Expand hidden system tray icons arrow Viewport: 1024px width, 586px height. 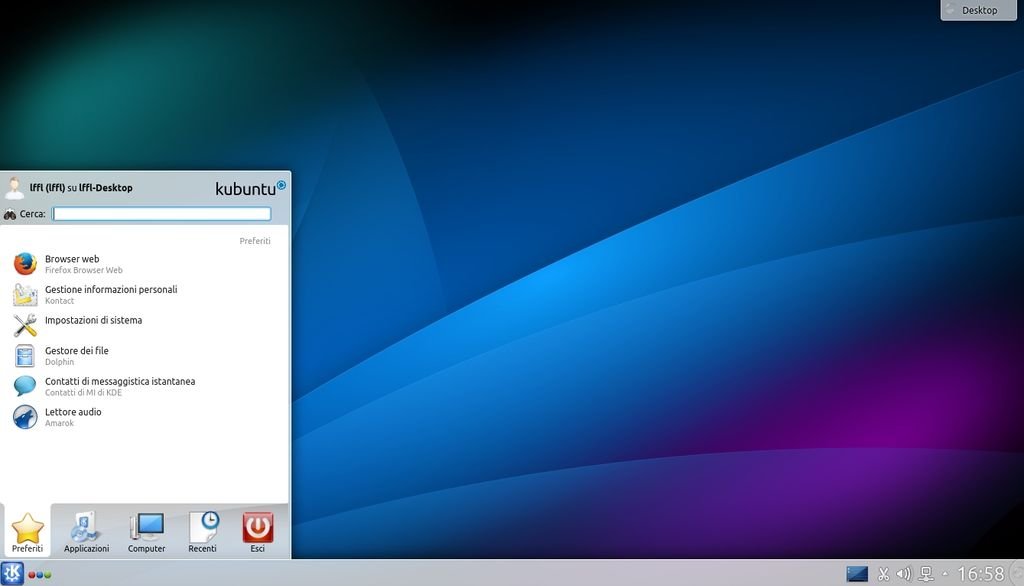coord(945,574)
